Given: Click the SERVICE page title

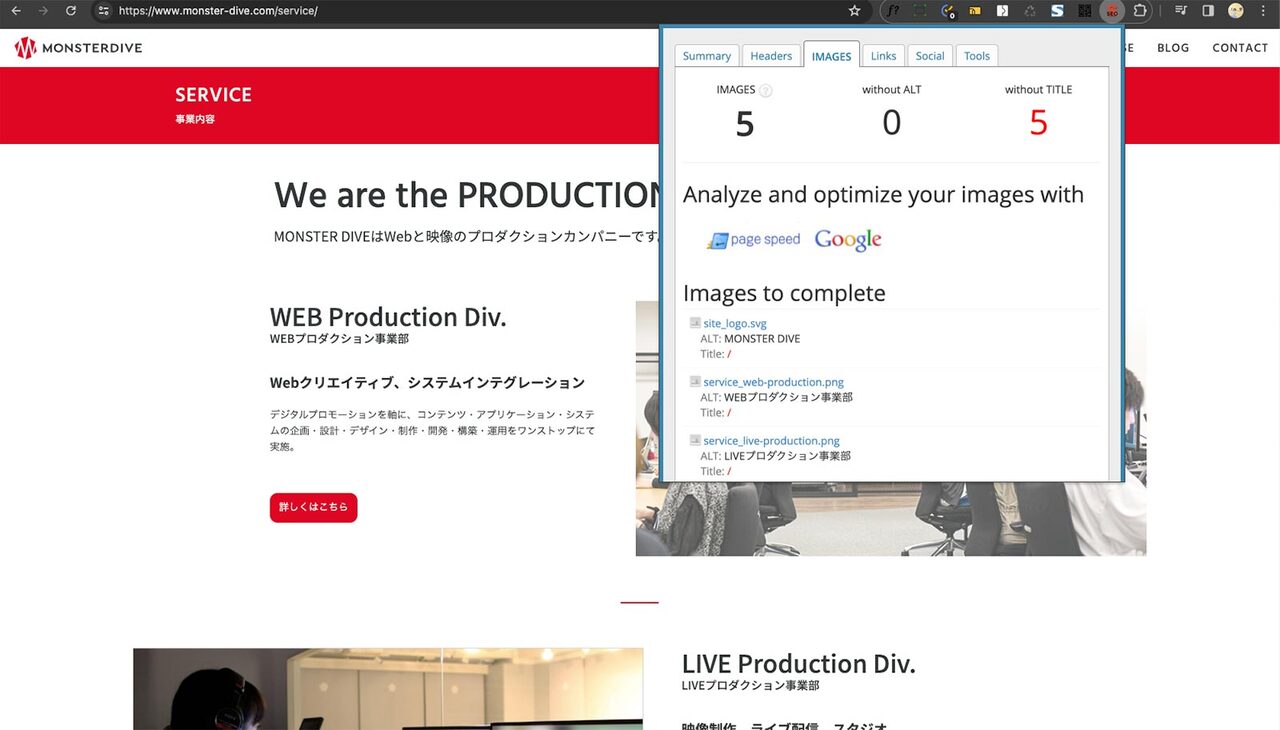Looking at the screenshot, I should 213,95.
